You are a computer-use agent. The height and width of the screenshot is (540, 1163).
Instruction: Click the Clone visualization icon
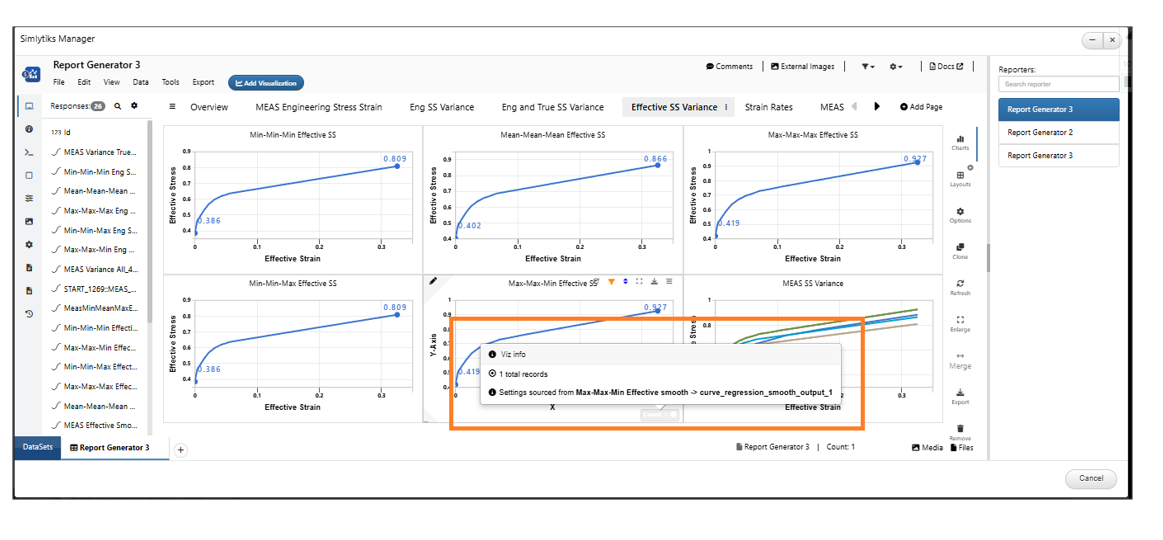(x=960, y=250)
